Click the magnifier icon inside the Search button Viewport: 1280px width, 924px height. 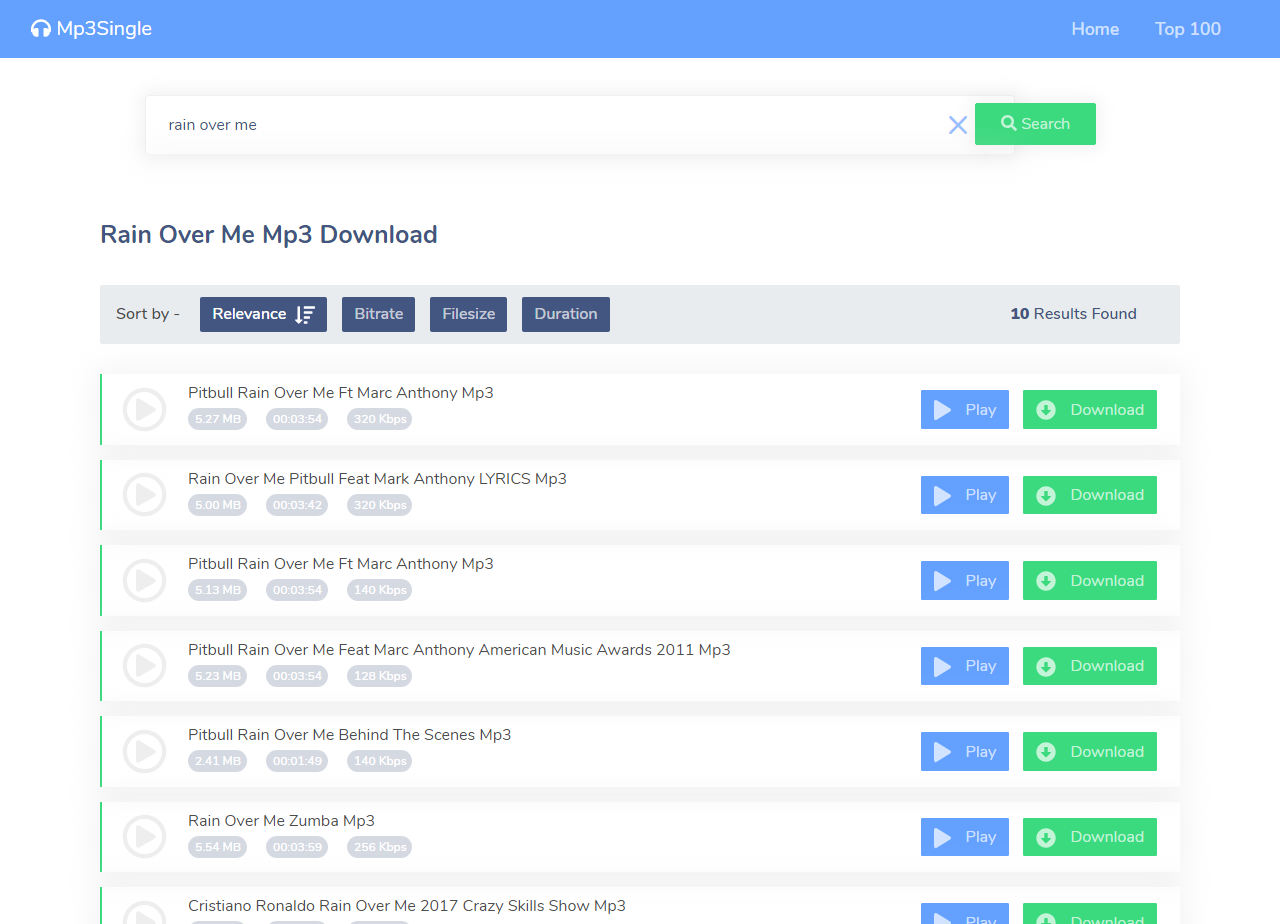click(x=1007, y=124)
